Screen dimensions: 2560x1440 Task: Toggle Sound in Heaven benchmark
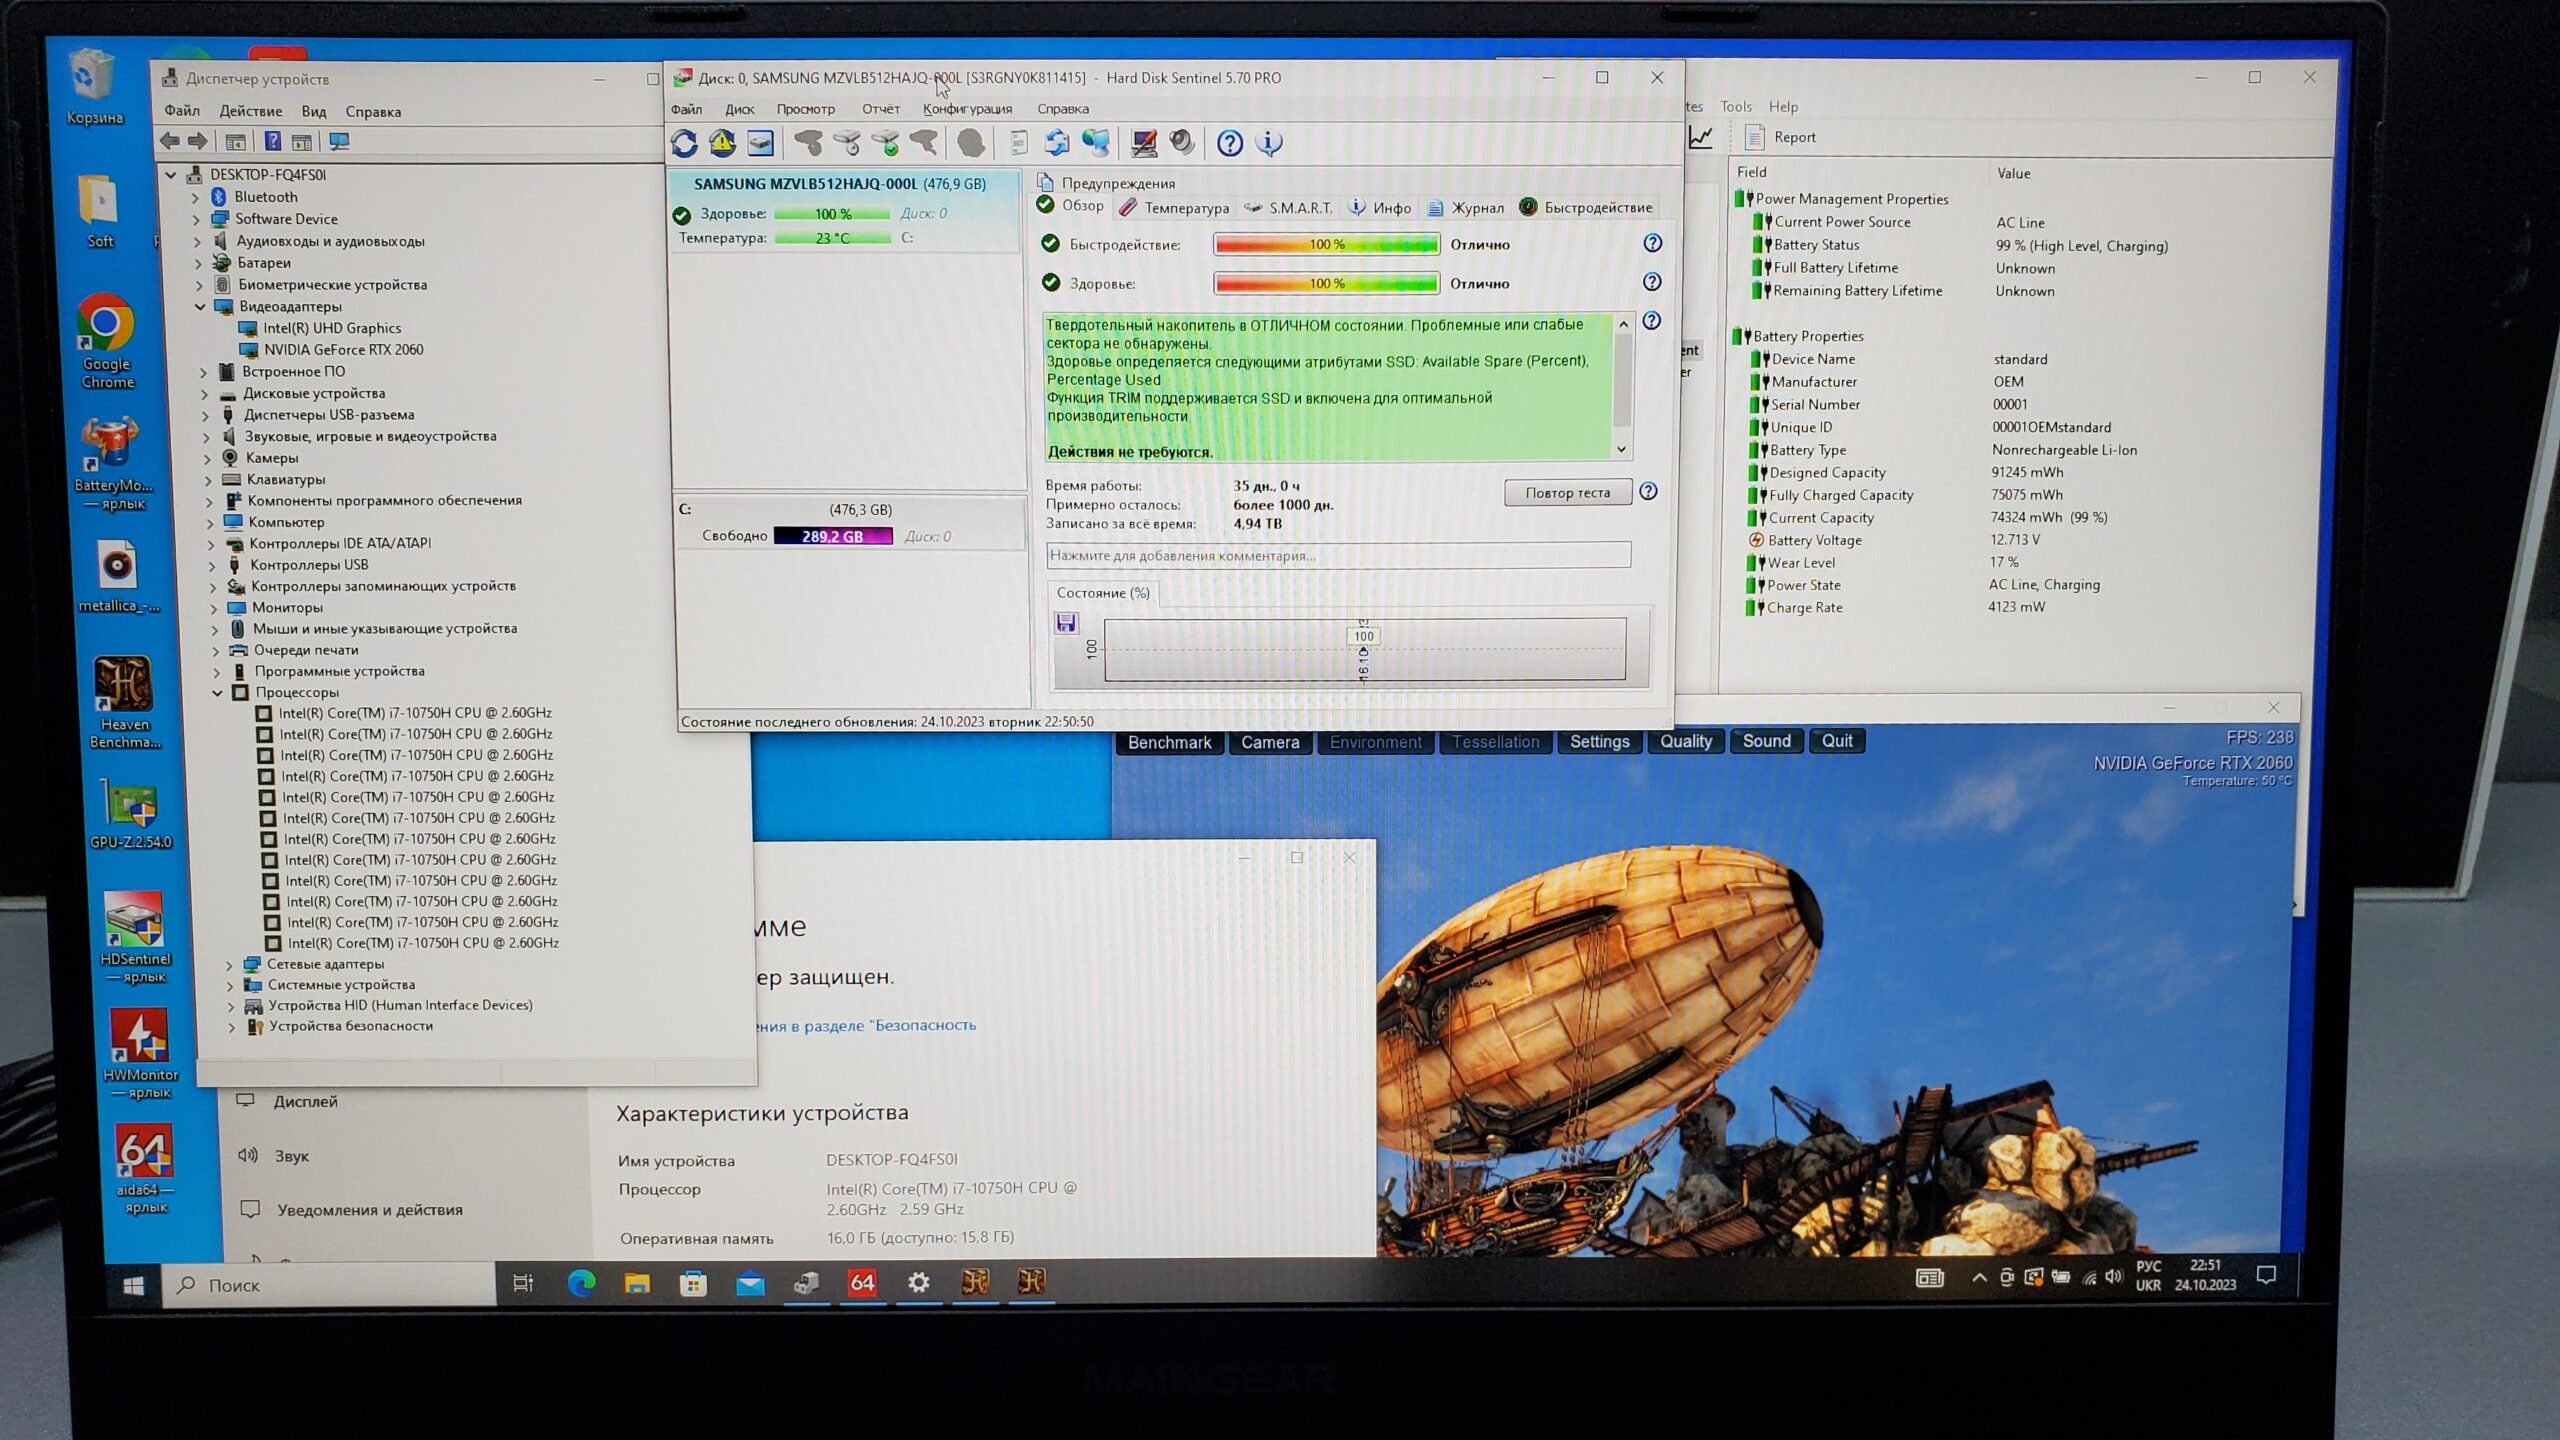pyautogui.click(x=1766, y=741)
